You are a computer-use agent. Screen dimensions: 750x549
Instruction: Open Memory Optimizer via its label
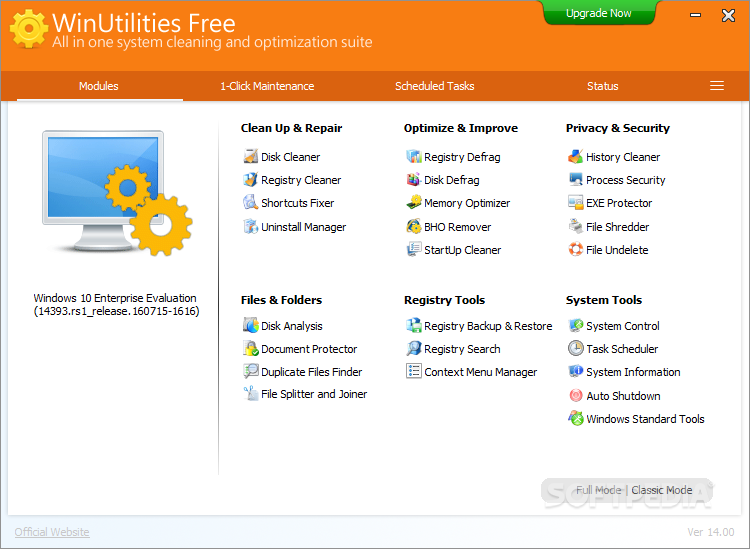pyautogui.click(x=467, y=203)
